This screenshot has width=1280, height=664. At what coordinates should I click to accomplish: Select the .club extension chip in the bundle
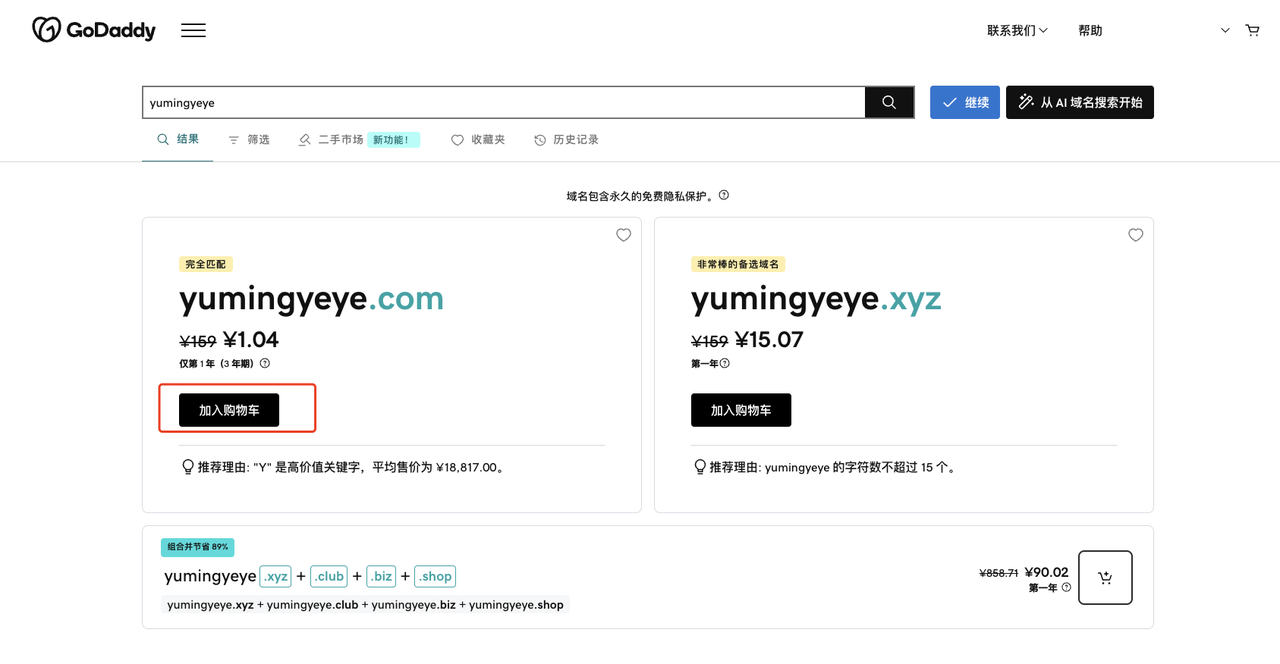(x=328, y=576)
